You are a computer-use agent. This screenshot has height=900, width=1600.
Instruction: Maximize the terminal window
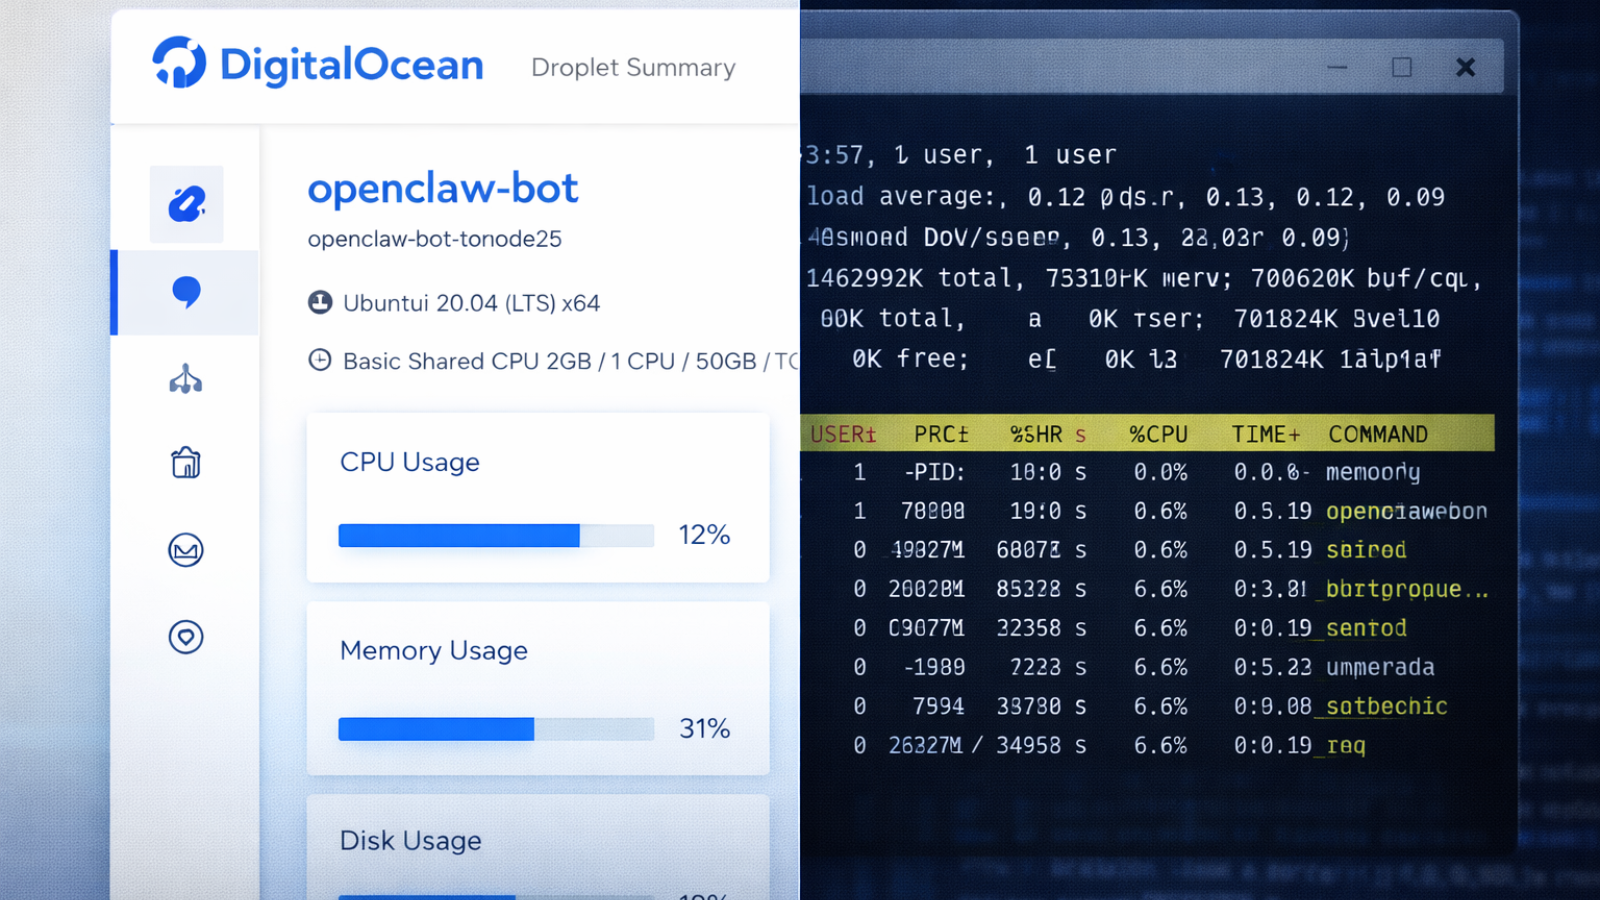(x=1402, y=67)
